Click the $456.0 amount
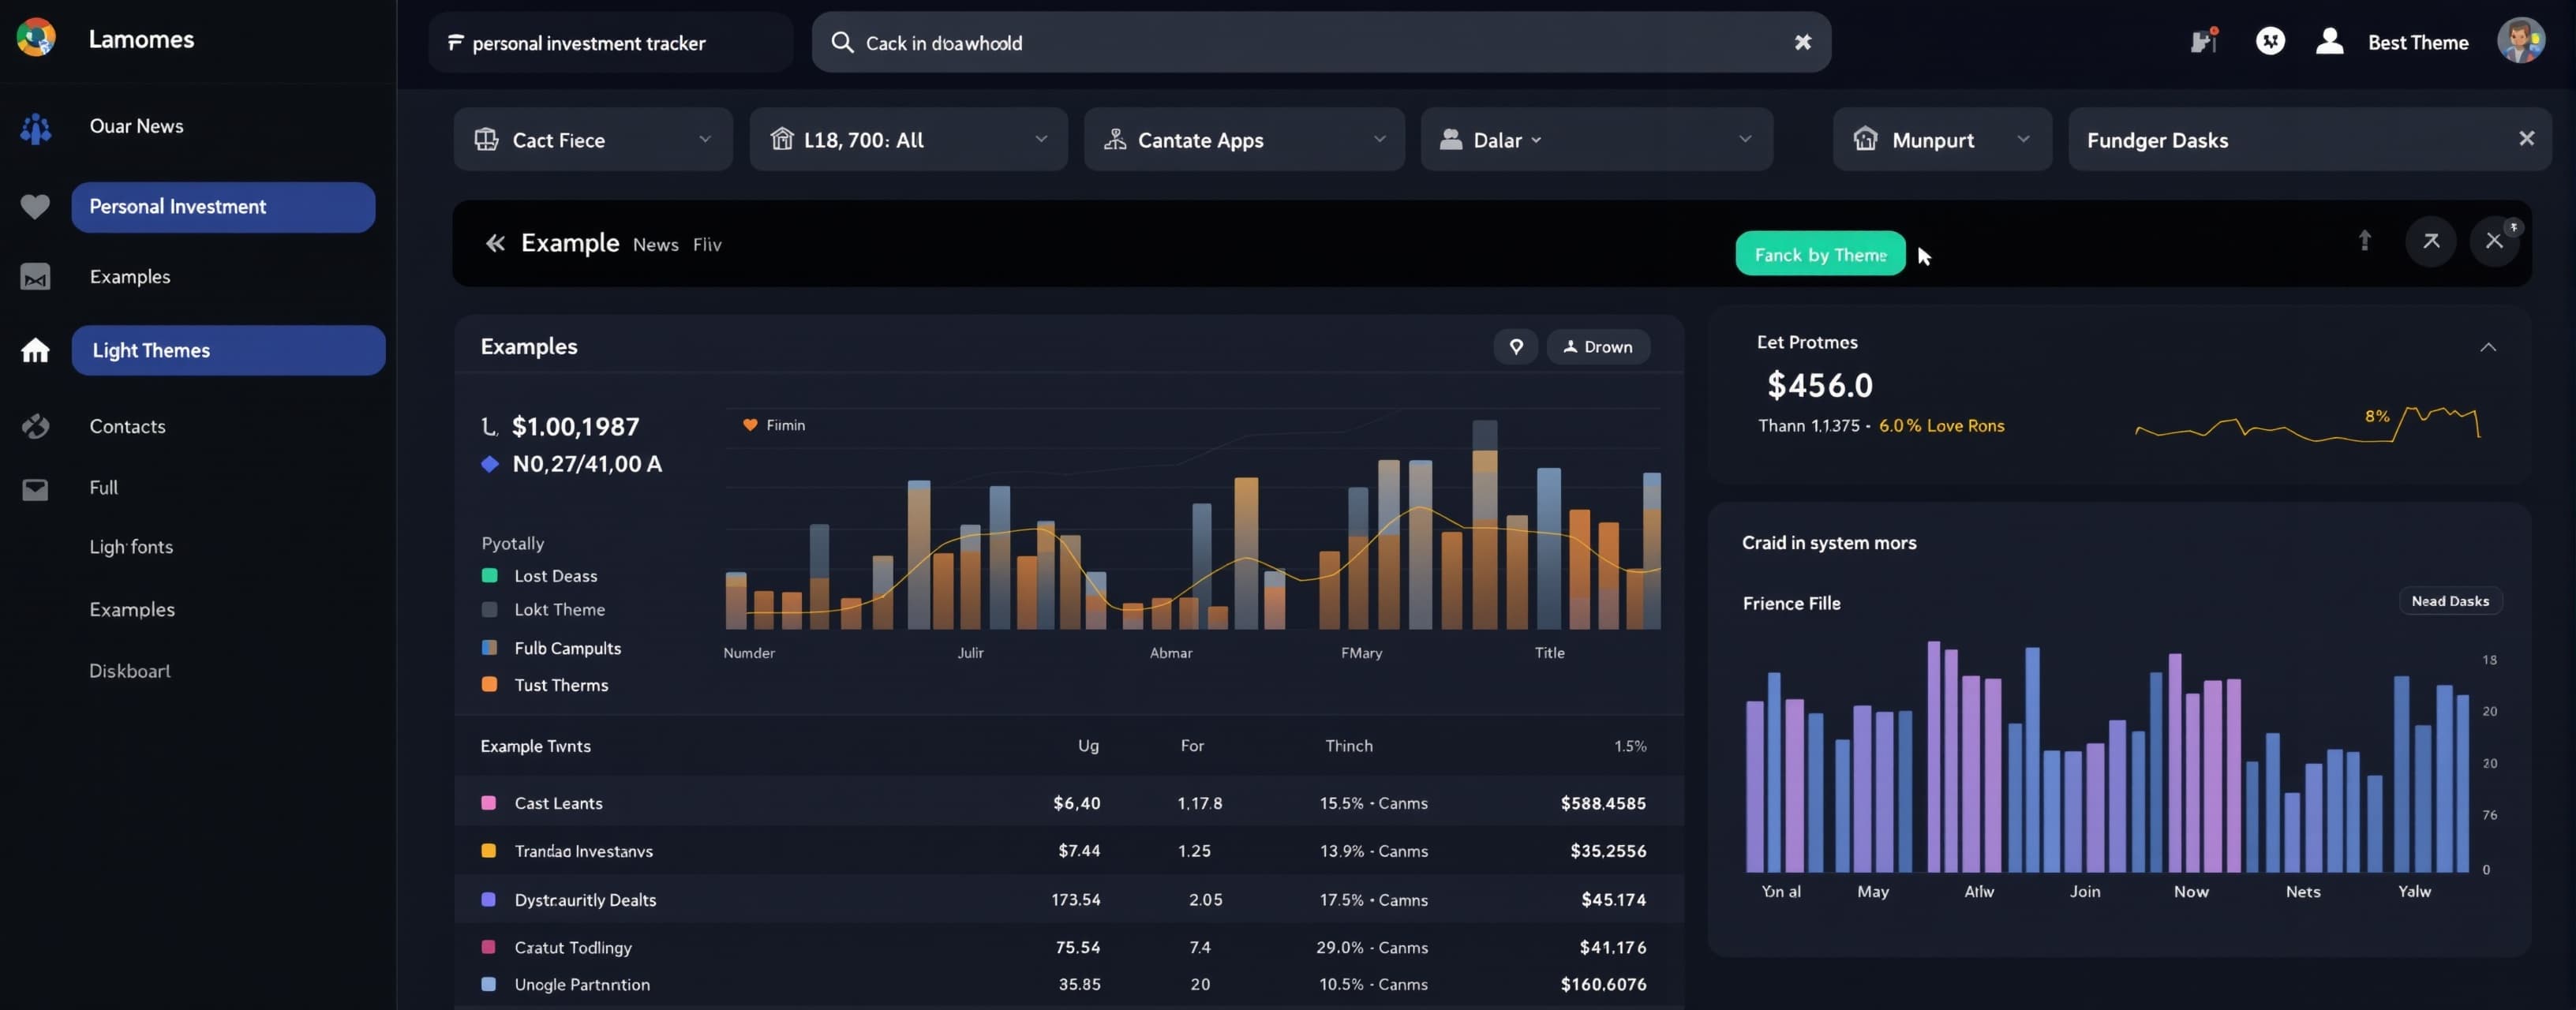Viewport: 2576px width, 1010px height. [x=1820, y=385]
